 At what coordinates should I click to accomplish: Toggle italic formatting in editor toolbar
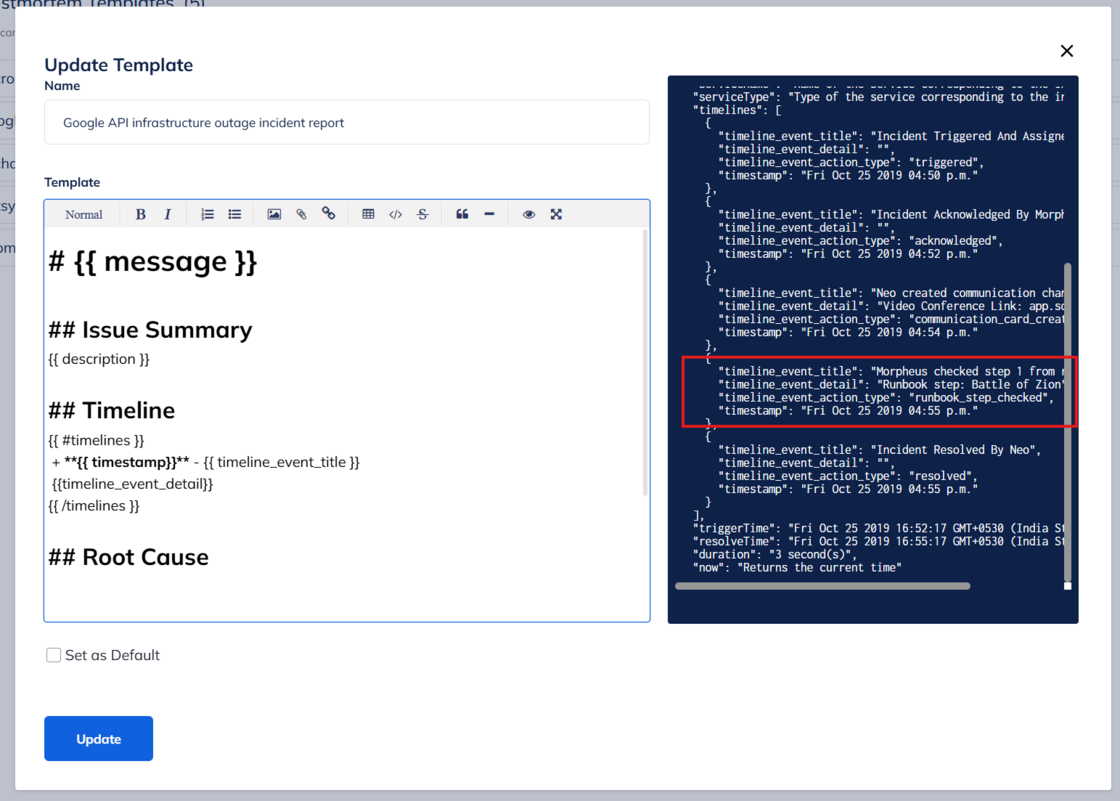pos(167,214)
